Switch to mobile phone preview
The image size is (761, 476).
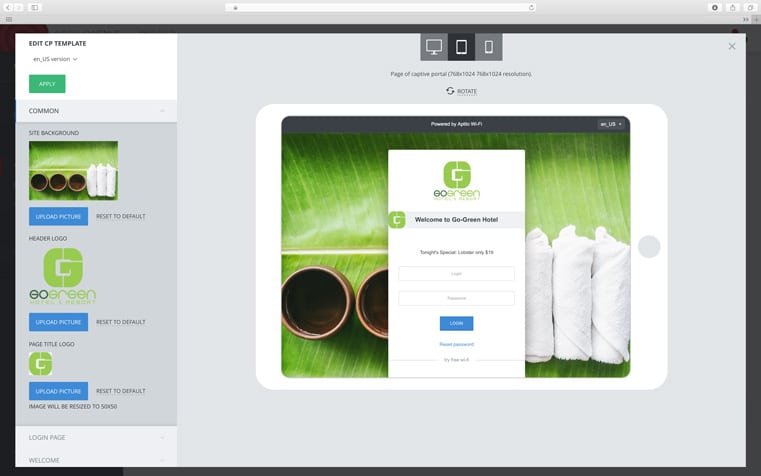(x=489, y=47)
